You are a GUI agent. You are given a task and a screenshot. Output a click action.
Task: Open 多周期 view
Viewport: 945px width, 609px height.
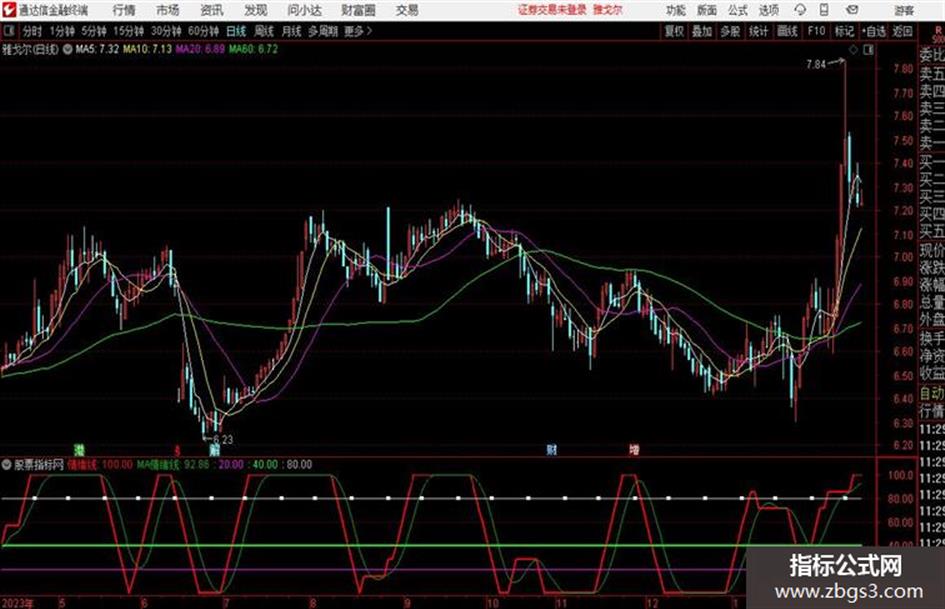(323, 31)
